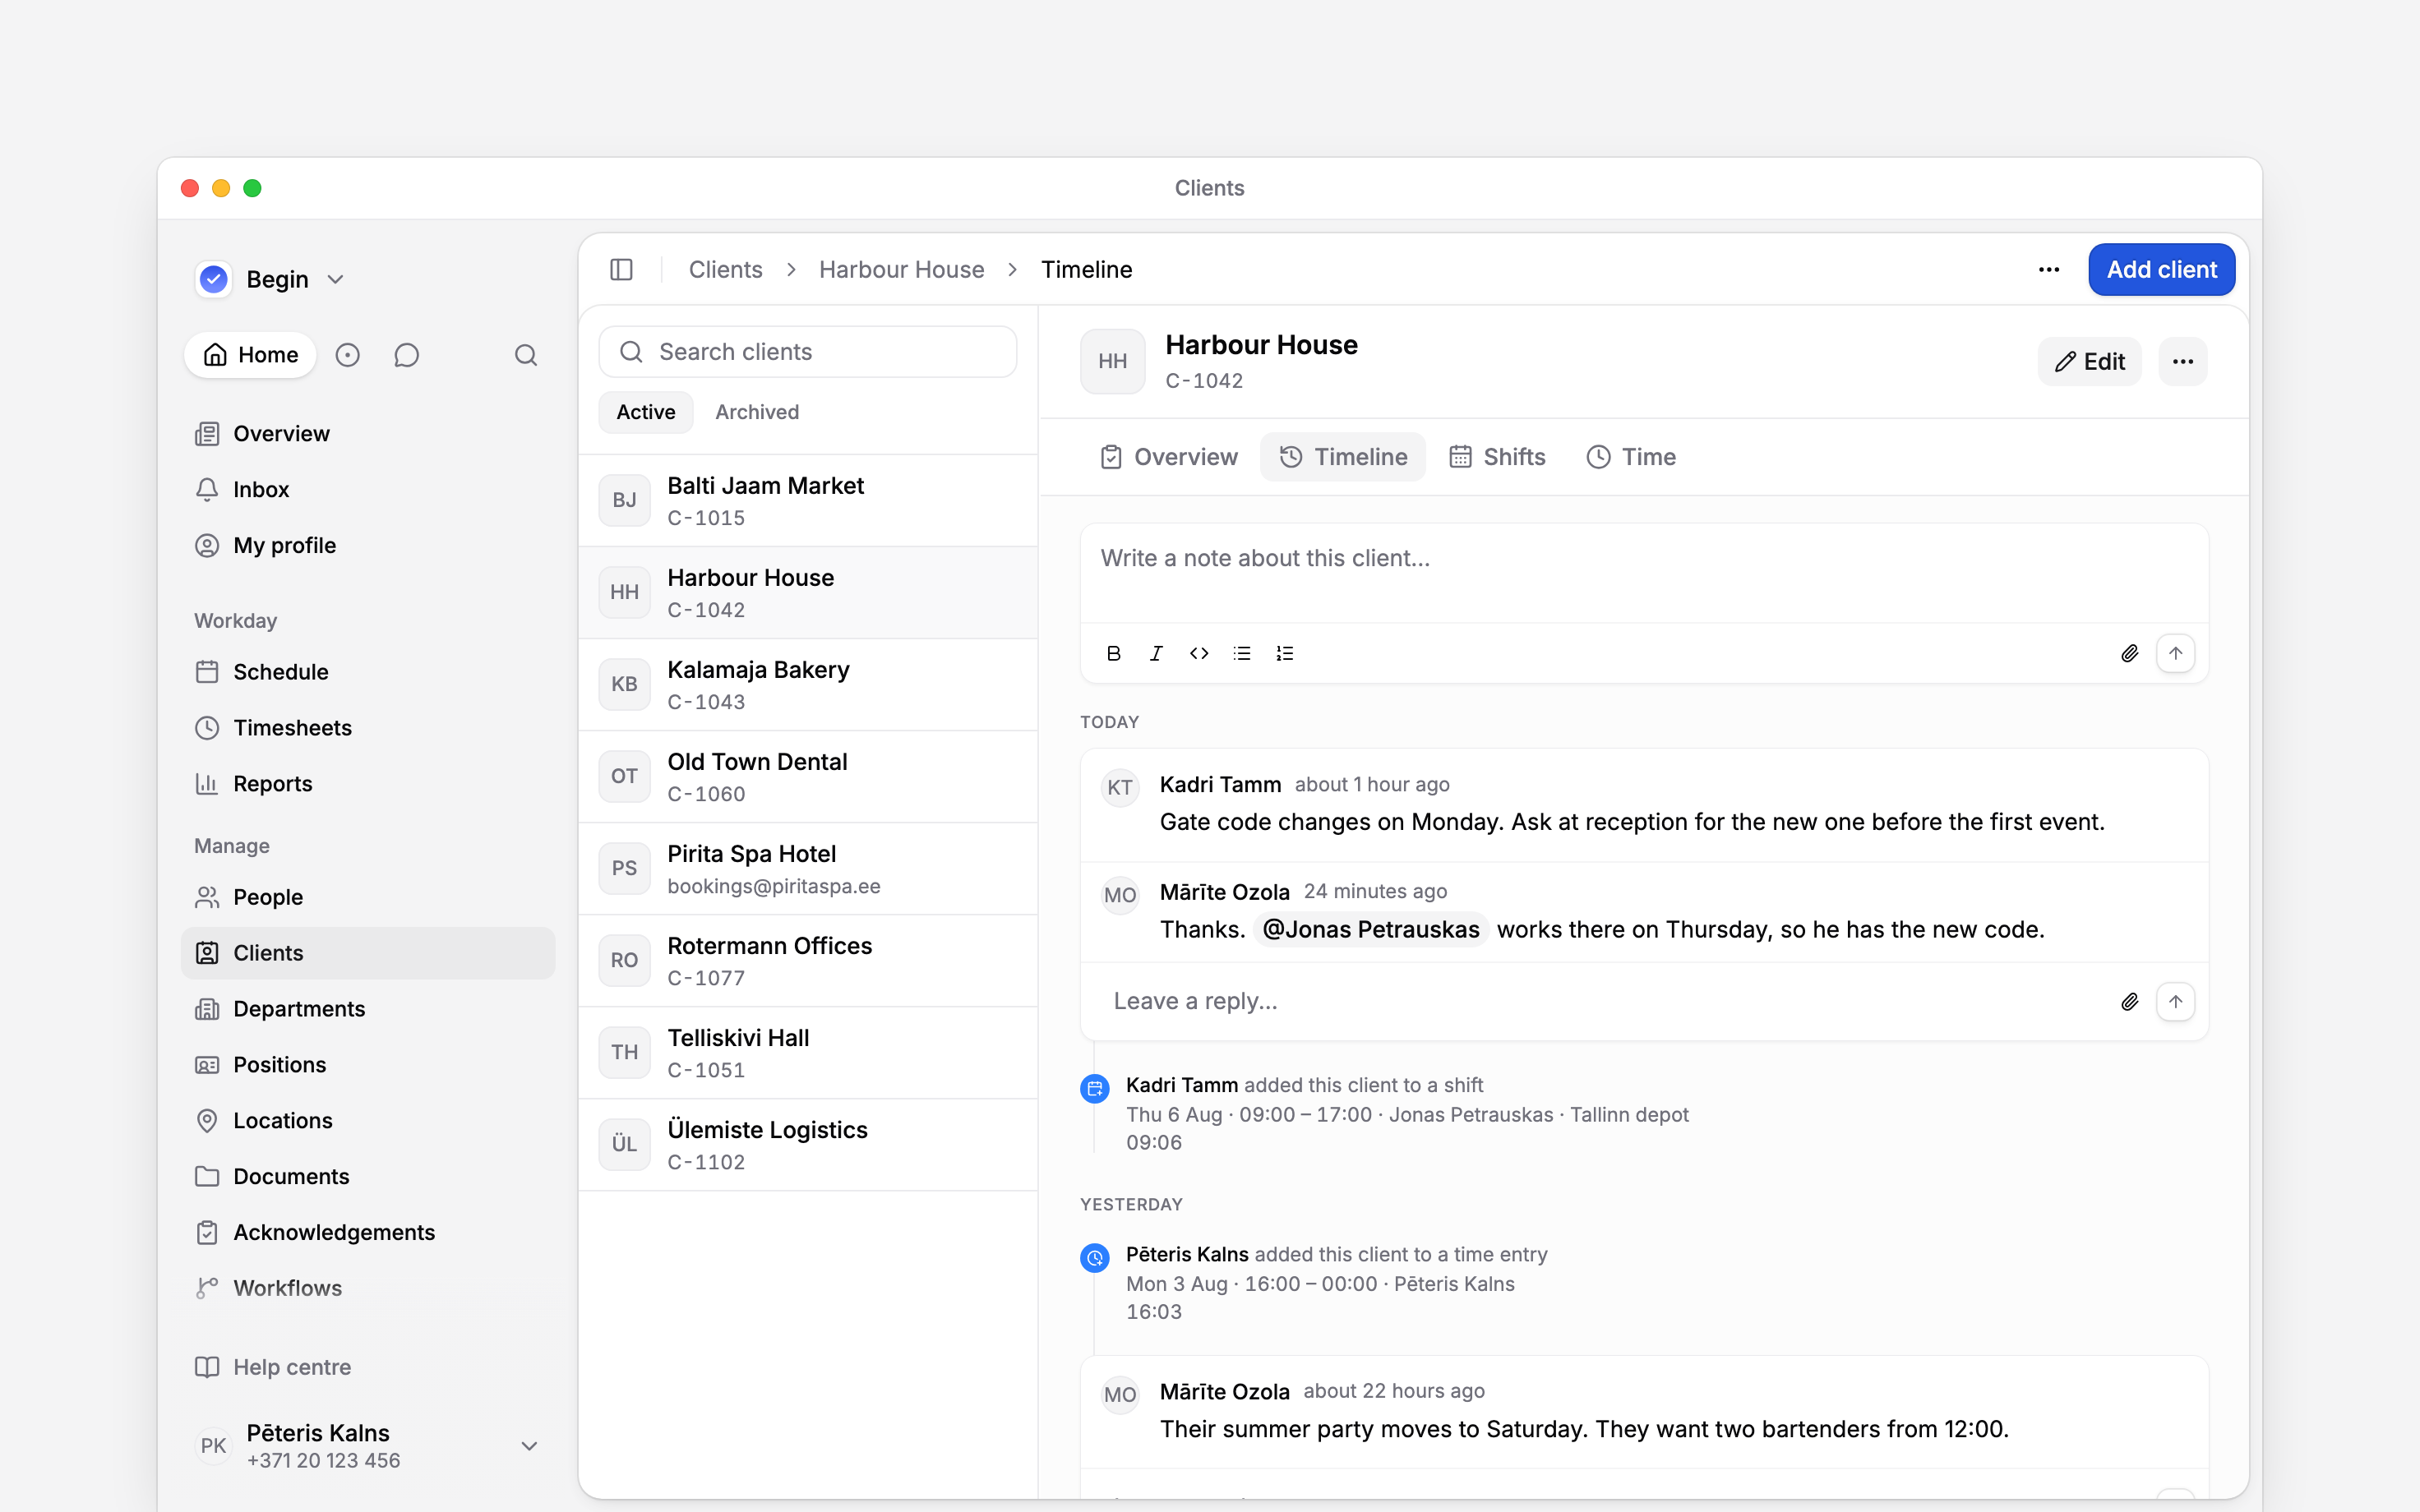Select Kalamaja Bakery in the client list
Viewport: 2420px width, 1512px height.
tap(808, 685)
